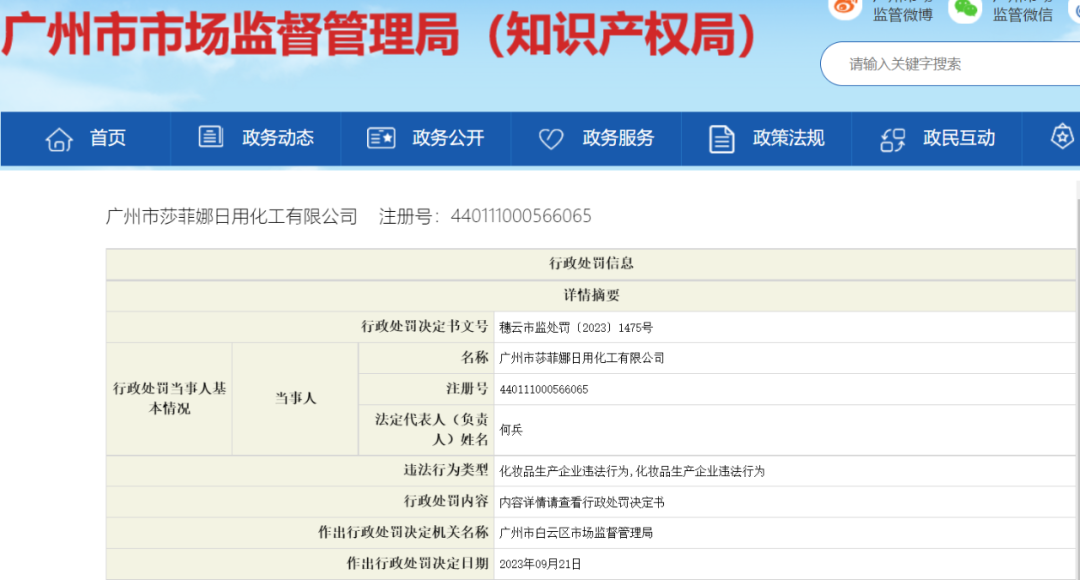This screenshot has width=1080, height=580.
Task: Open the 政民互动 menu
Action: coord(960,139)
